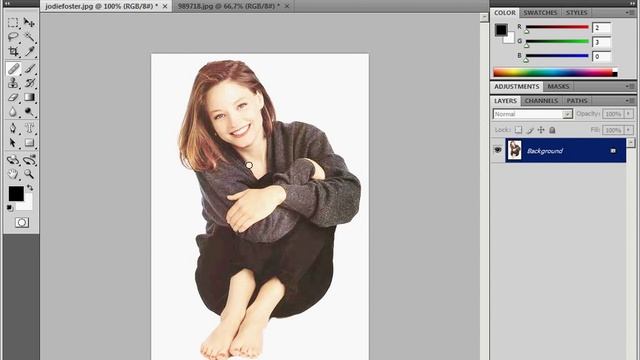Viewport: 640px width, 360px height.
Task: Collapse the tools panel with double arrow
Action: coord(7,3)
